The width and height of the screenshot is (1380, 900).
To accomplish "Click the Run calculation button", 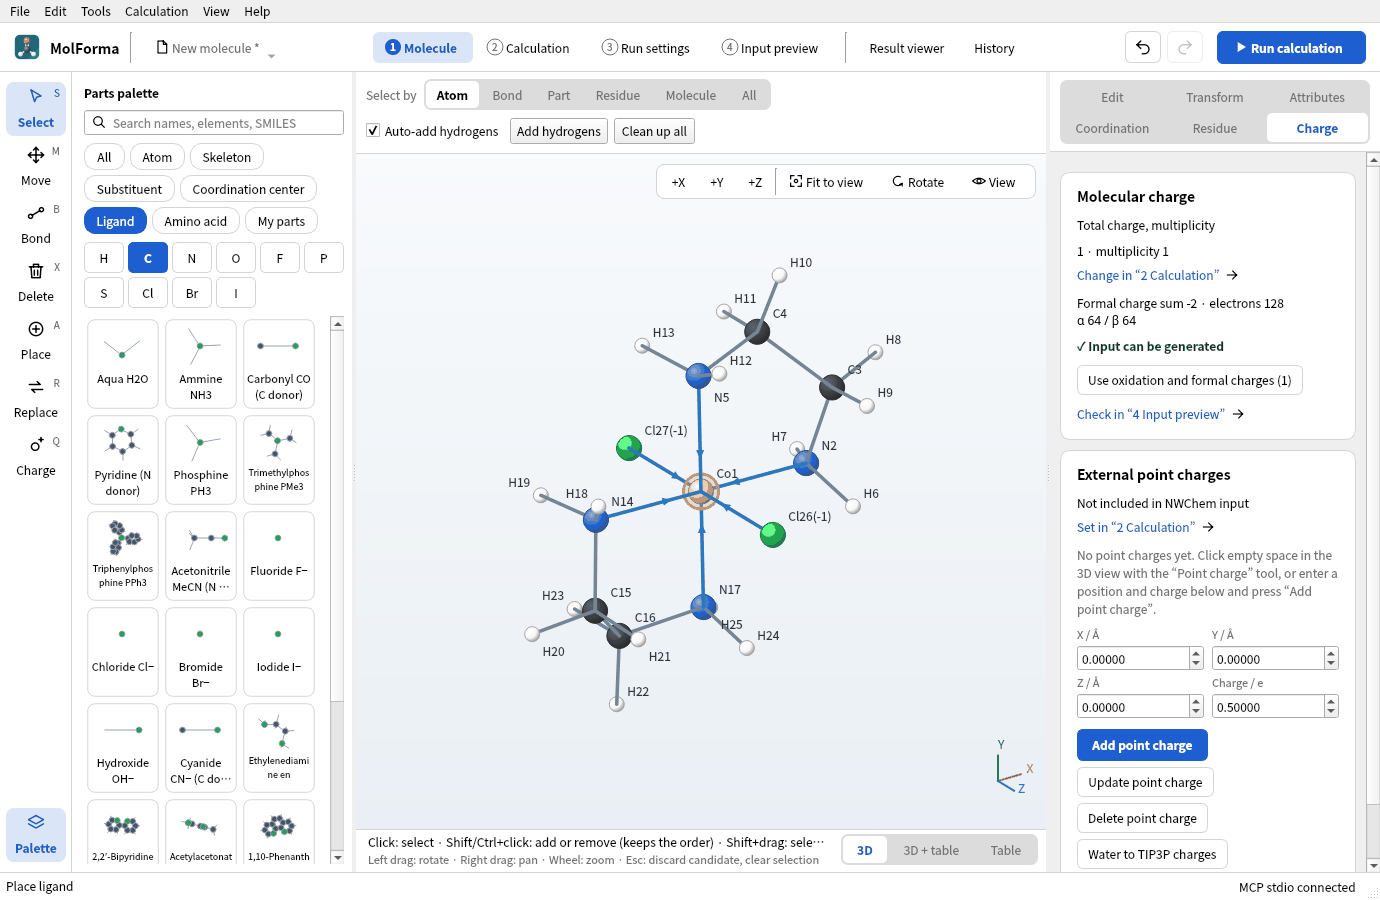I will pyautogui.click(x=1291, y=47).
